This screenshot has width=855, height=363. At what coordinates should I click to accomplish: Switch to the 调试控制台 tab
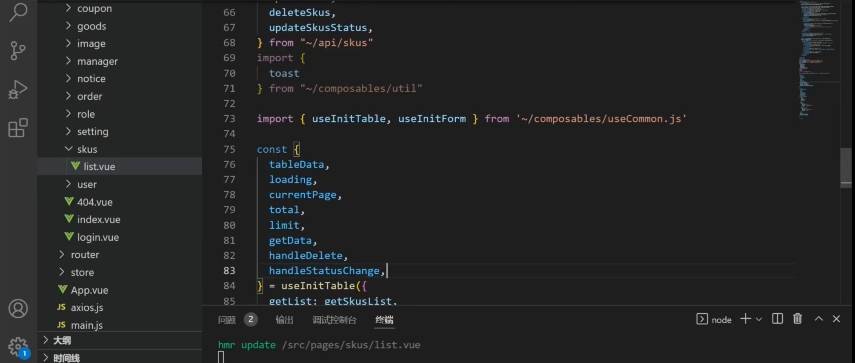click(x=334, y=320)
